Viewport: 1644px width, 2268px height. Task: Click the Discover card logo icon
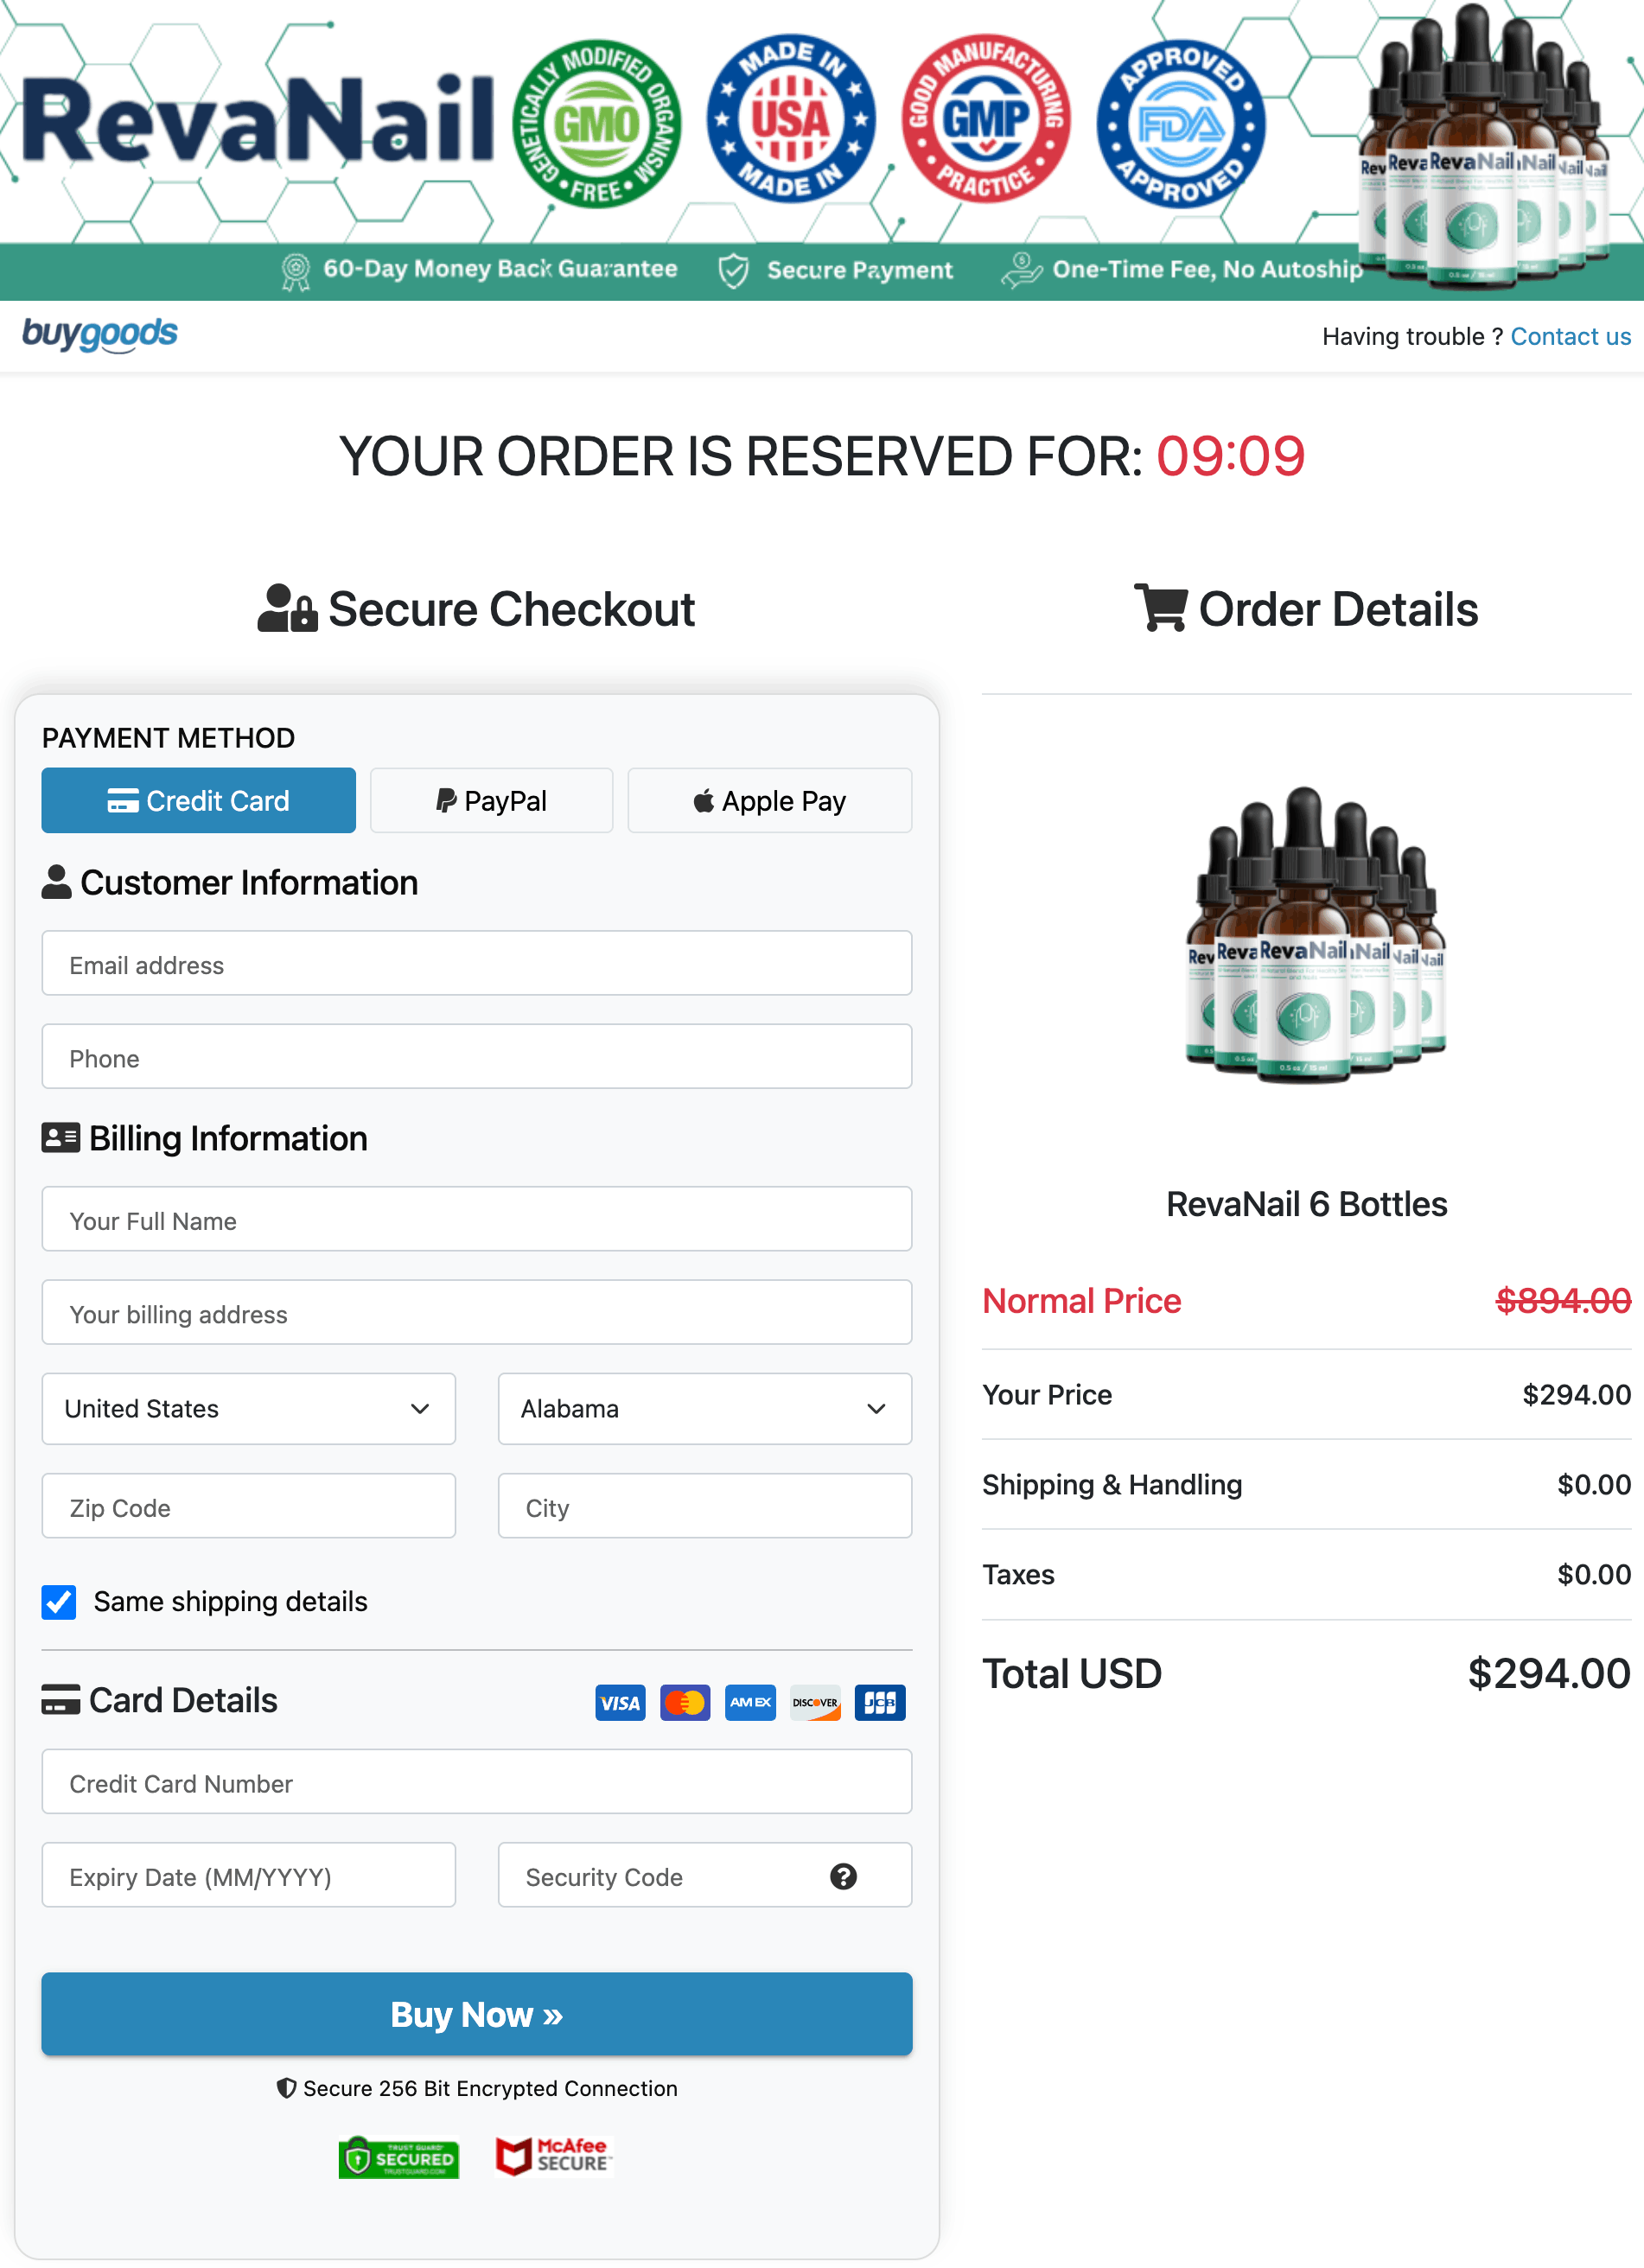(815, 1702)
